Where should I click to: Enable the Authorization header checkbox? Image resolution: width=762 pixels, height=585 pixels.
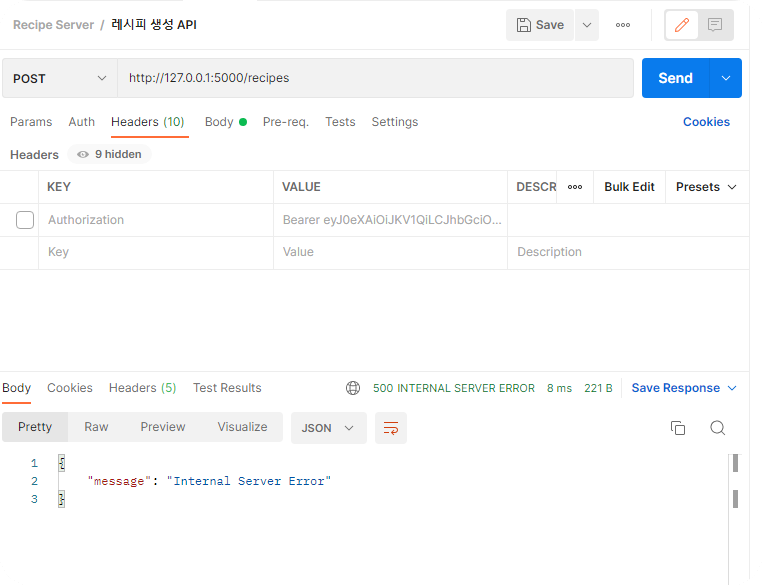coord(25,220)
